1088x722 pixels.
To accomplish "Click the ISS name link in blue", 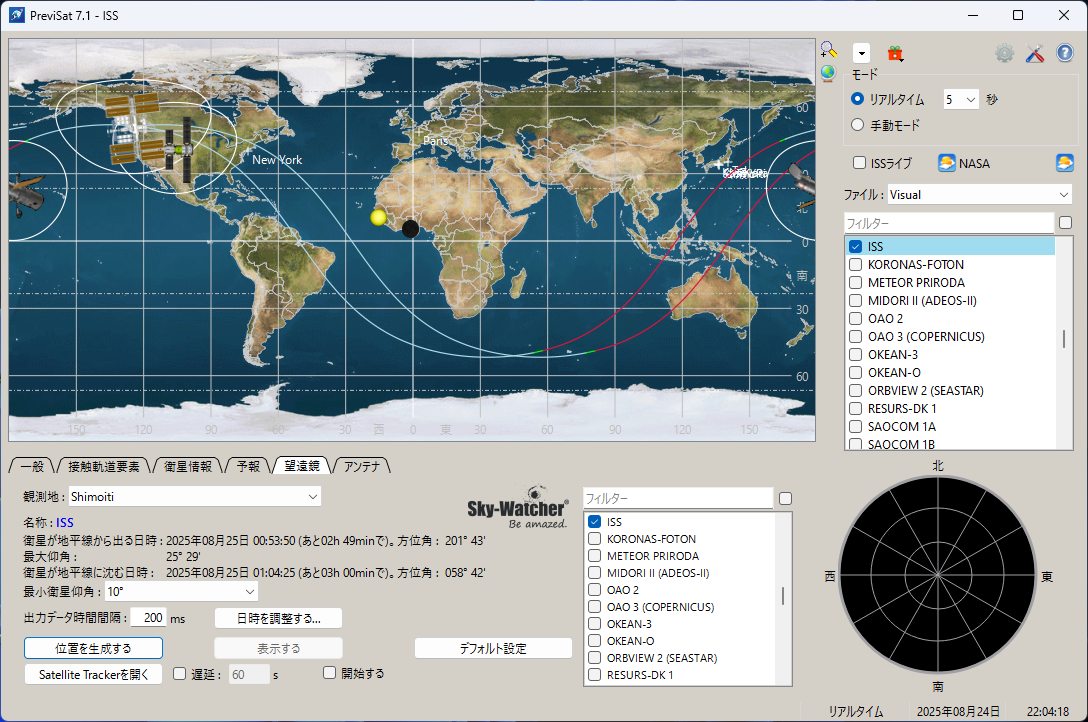I will [x=65, y=522].
